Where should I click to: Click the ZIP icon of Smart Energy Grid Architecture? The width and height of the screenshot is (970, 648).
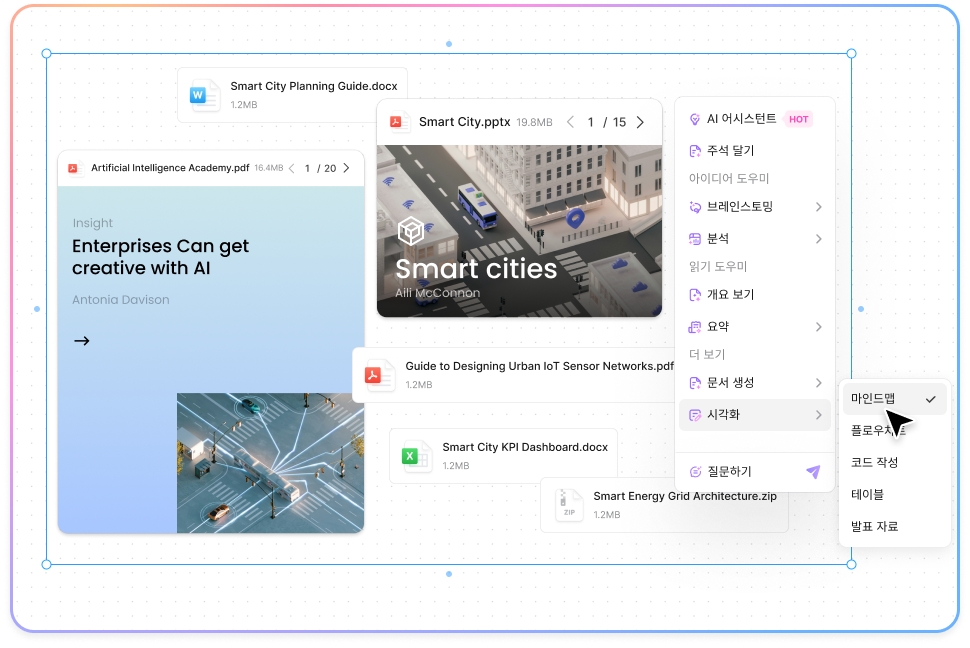pos(569,504)
